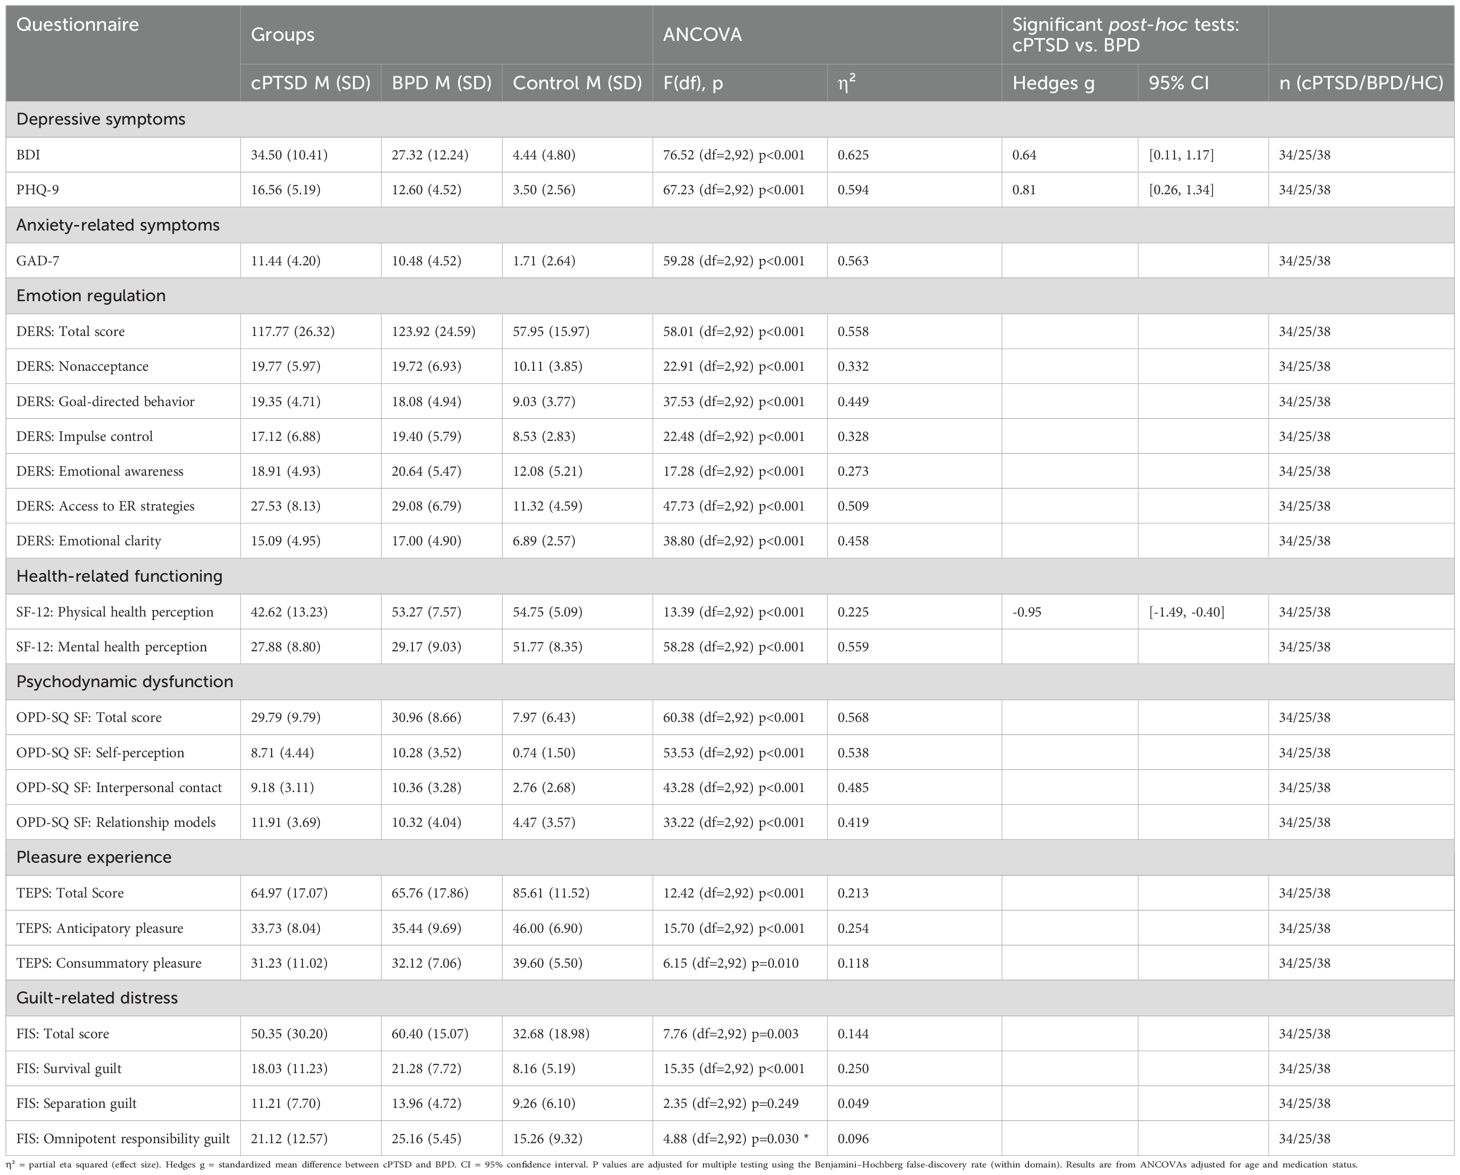This screenshot has height=1175, width=1460.
Task: Click the OPD-SQ SF: Self-perception row label
Action: (100, 753)
